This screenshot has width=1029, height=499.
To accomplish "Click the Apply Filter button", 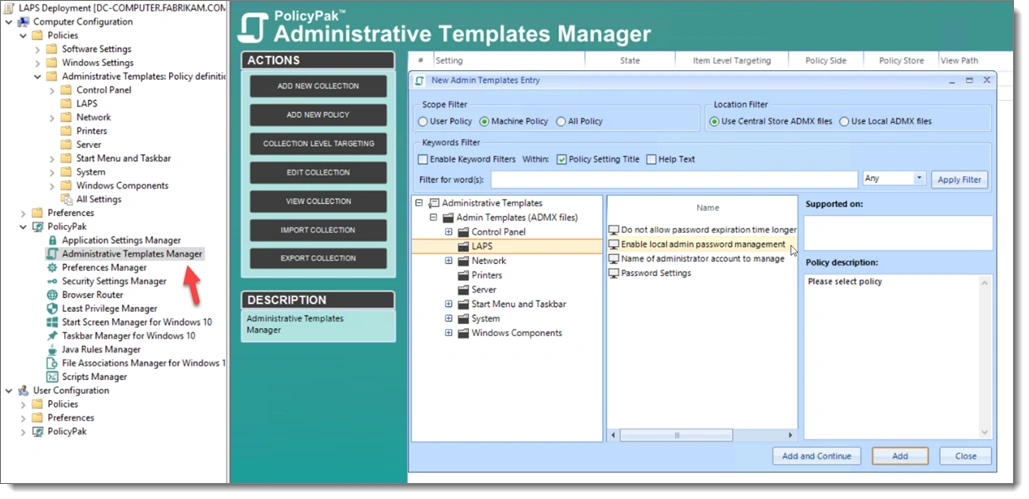I will tap(959, 179).
